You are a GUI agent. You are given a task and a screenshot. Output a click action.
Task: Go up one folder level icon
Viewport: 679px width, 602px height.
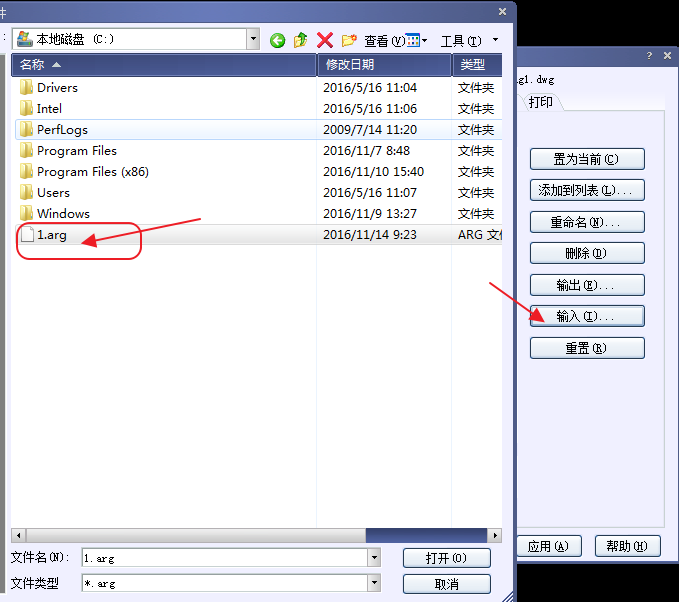coord(300,40)
